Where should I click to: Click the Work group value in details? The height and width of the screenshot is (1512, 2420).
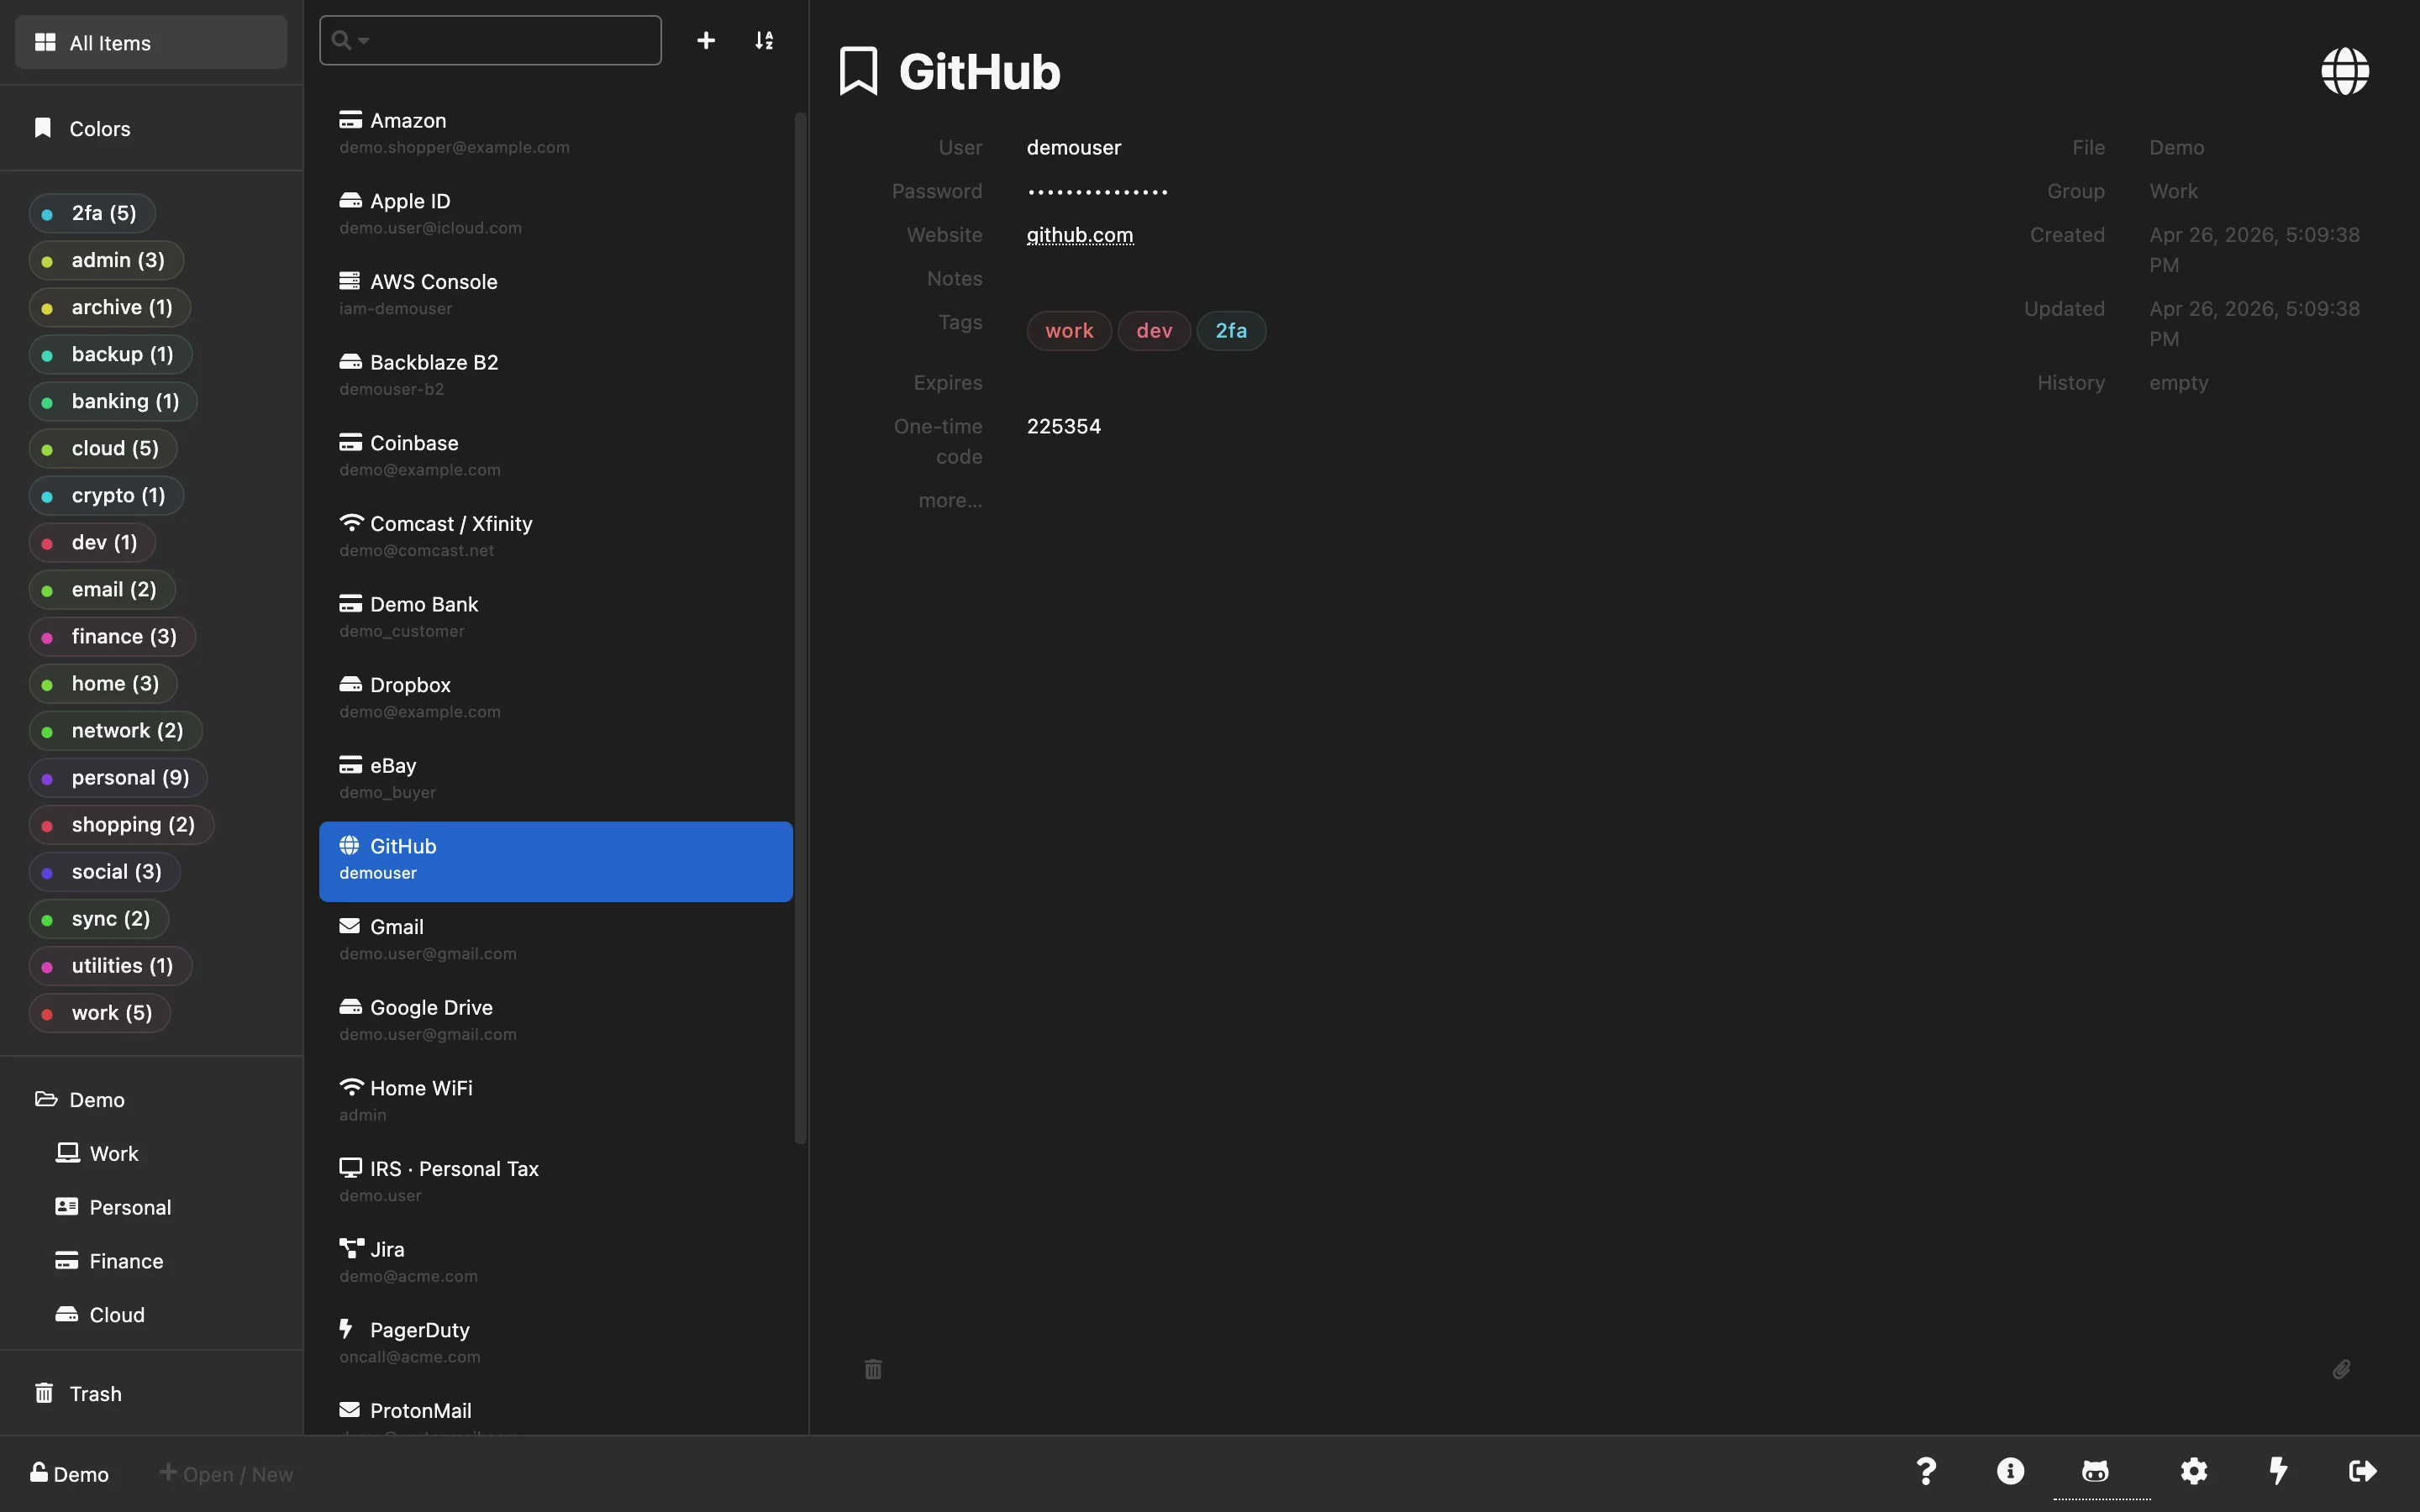[x=2173, y=191]
